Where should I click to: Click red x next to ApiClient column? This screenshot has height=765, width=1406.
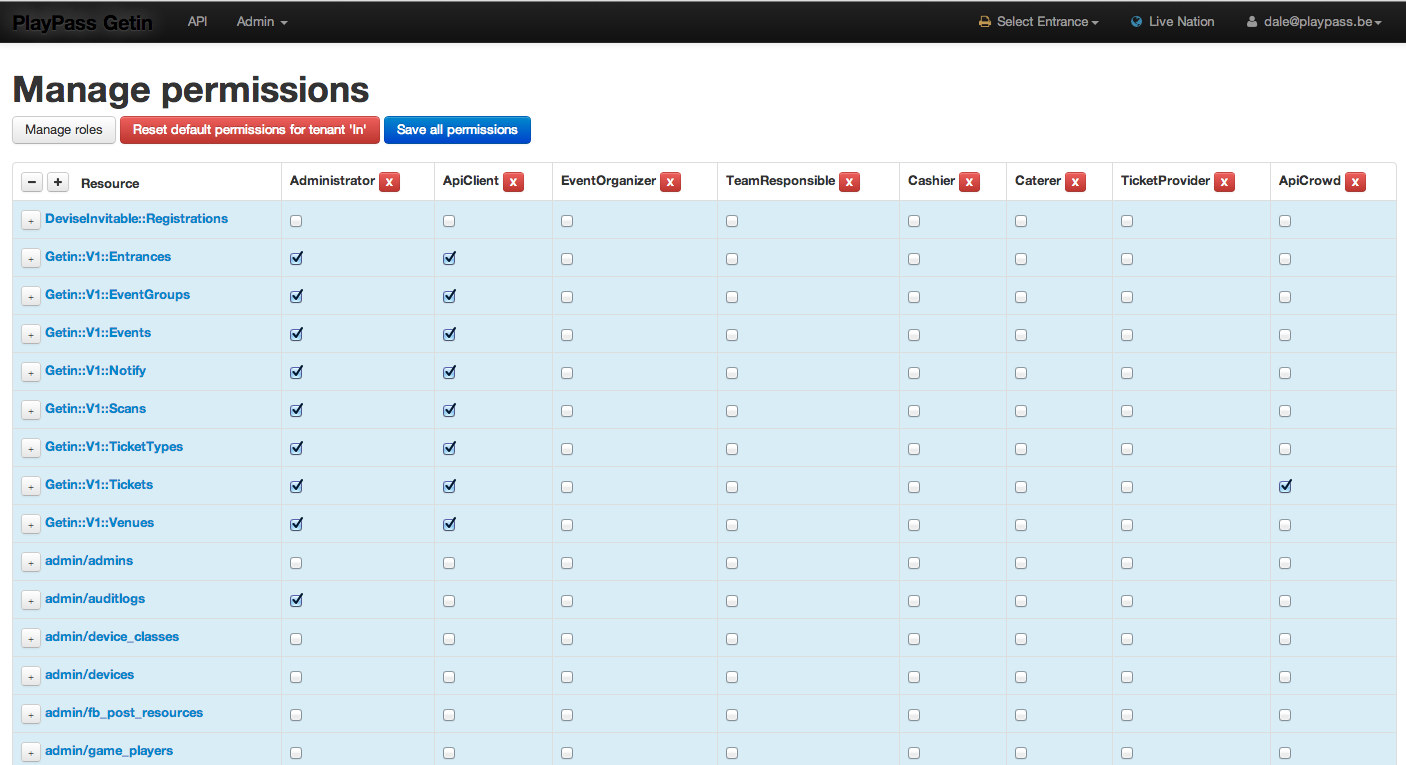point(513,182)
